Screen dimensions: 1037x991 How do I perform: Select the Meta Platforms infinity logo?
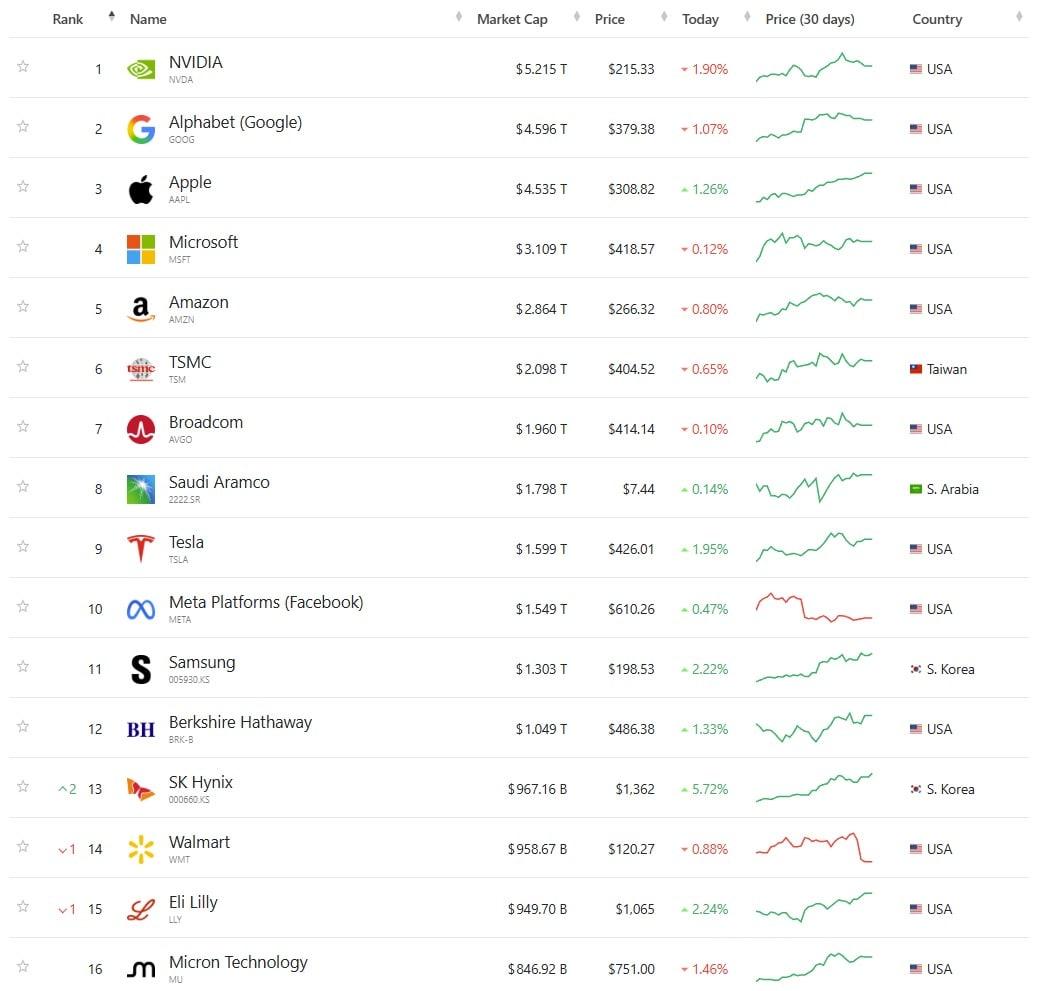tap(141, 609)
